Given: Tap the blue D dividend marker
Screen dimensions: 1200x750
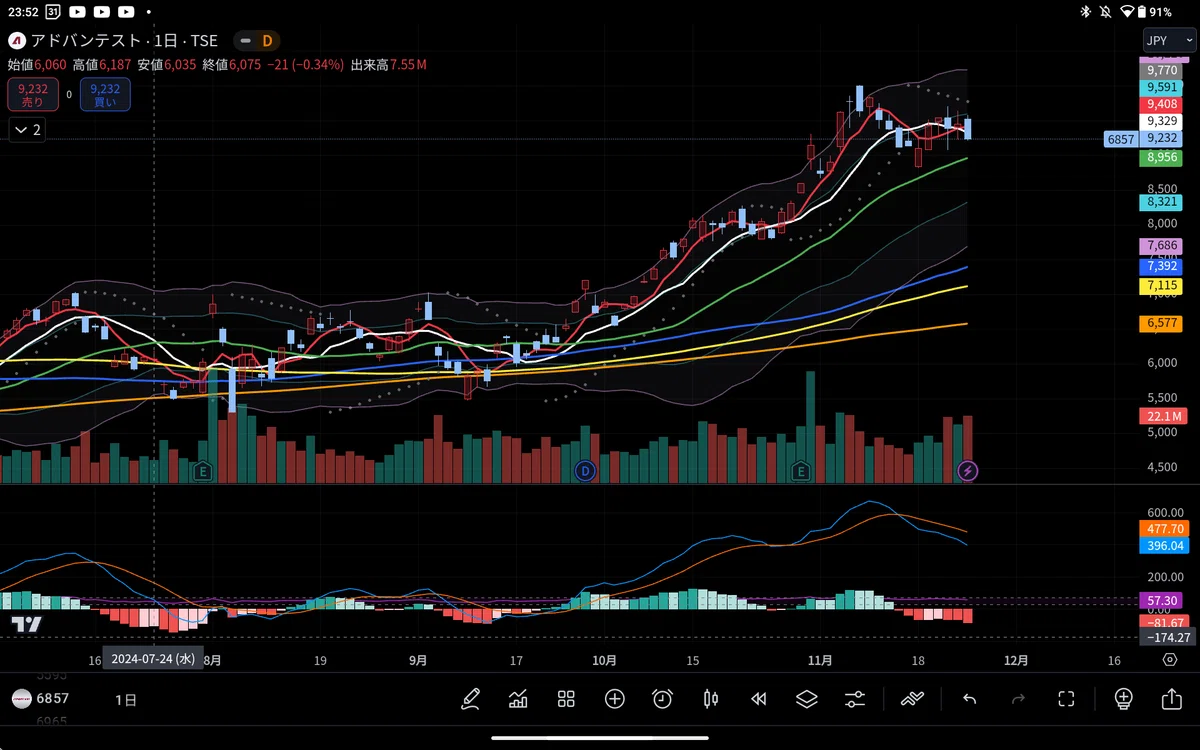Looking at the screenshot, I should [585, 470].
